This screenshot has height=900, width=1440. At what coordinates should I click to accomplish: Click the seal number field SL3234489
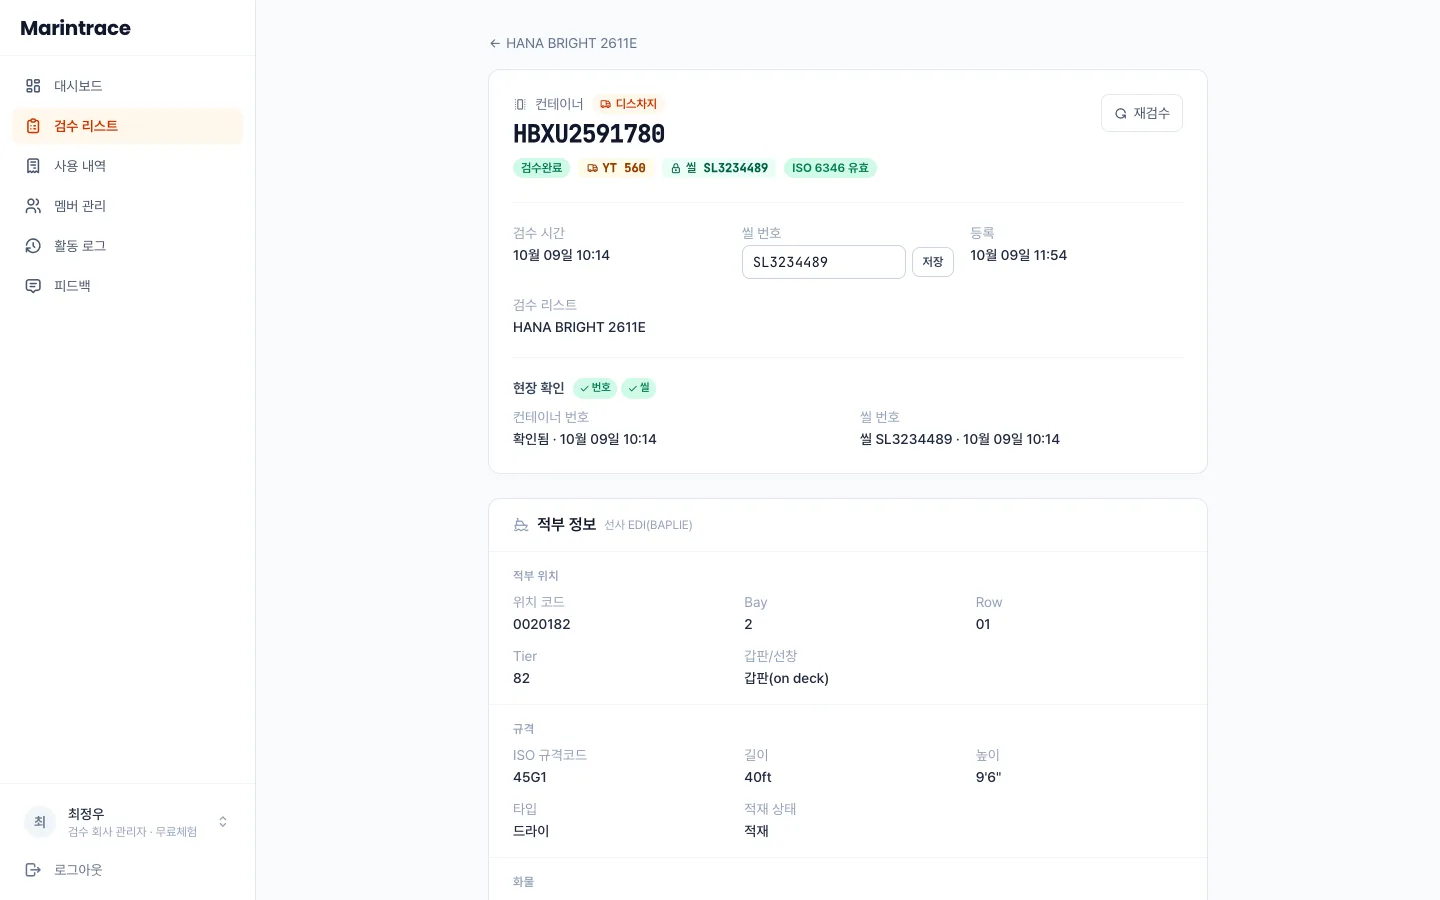click(x=824, y=262)
